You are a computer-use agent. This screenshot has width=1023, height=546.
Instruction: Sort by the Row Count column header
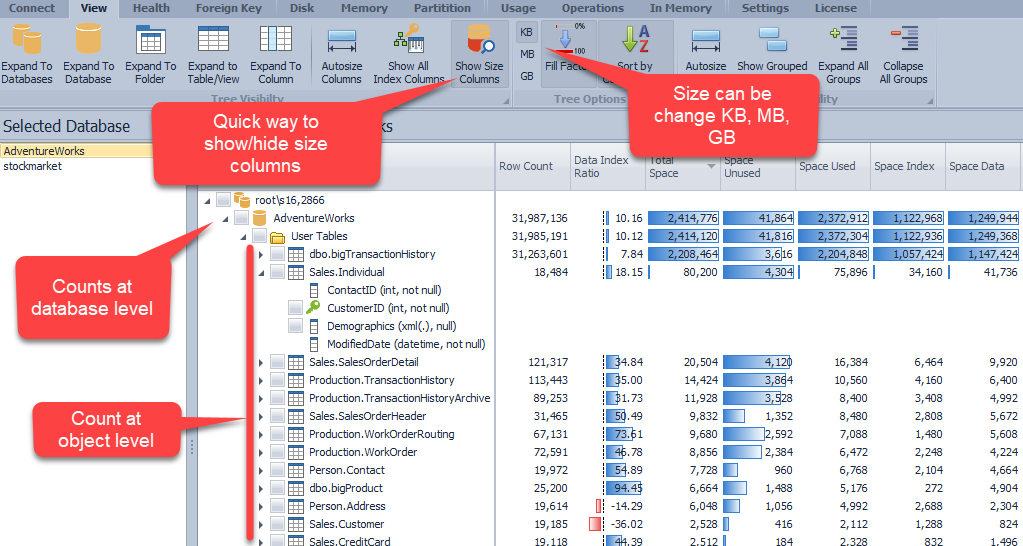tap(532, 166)
